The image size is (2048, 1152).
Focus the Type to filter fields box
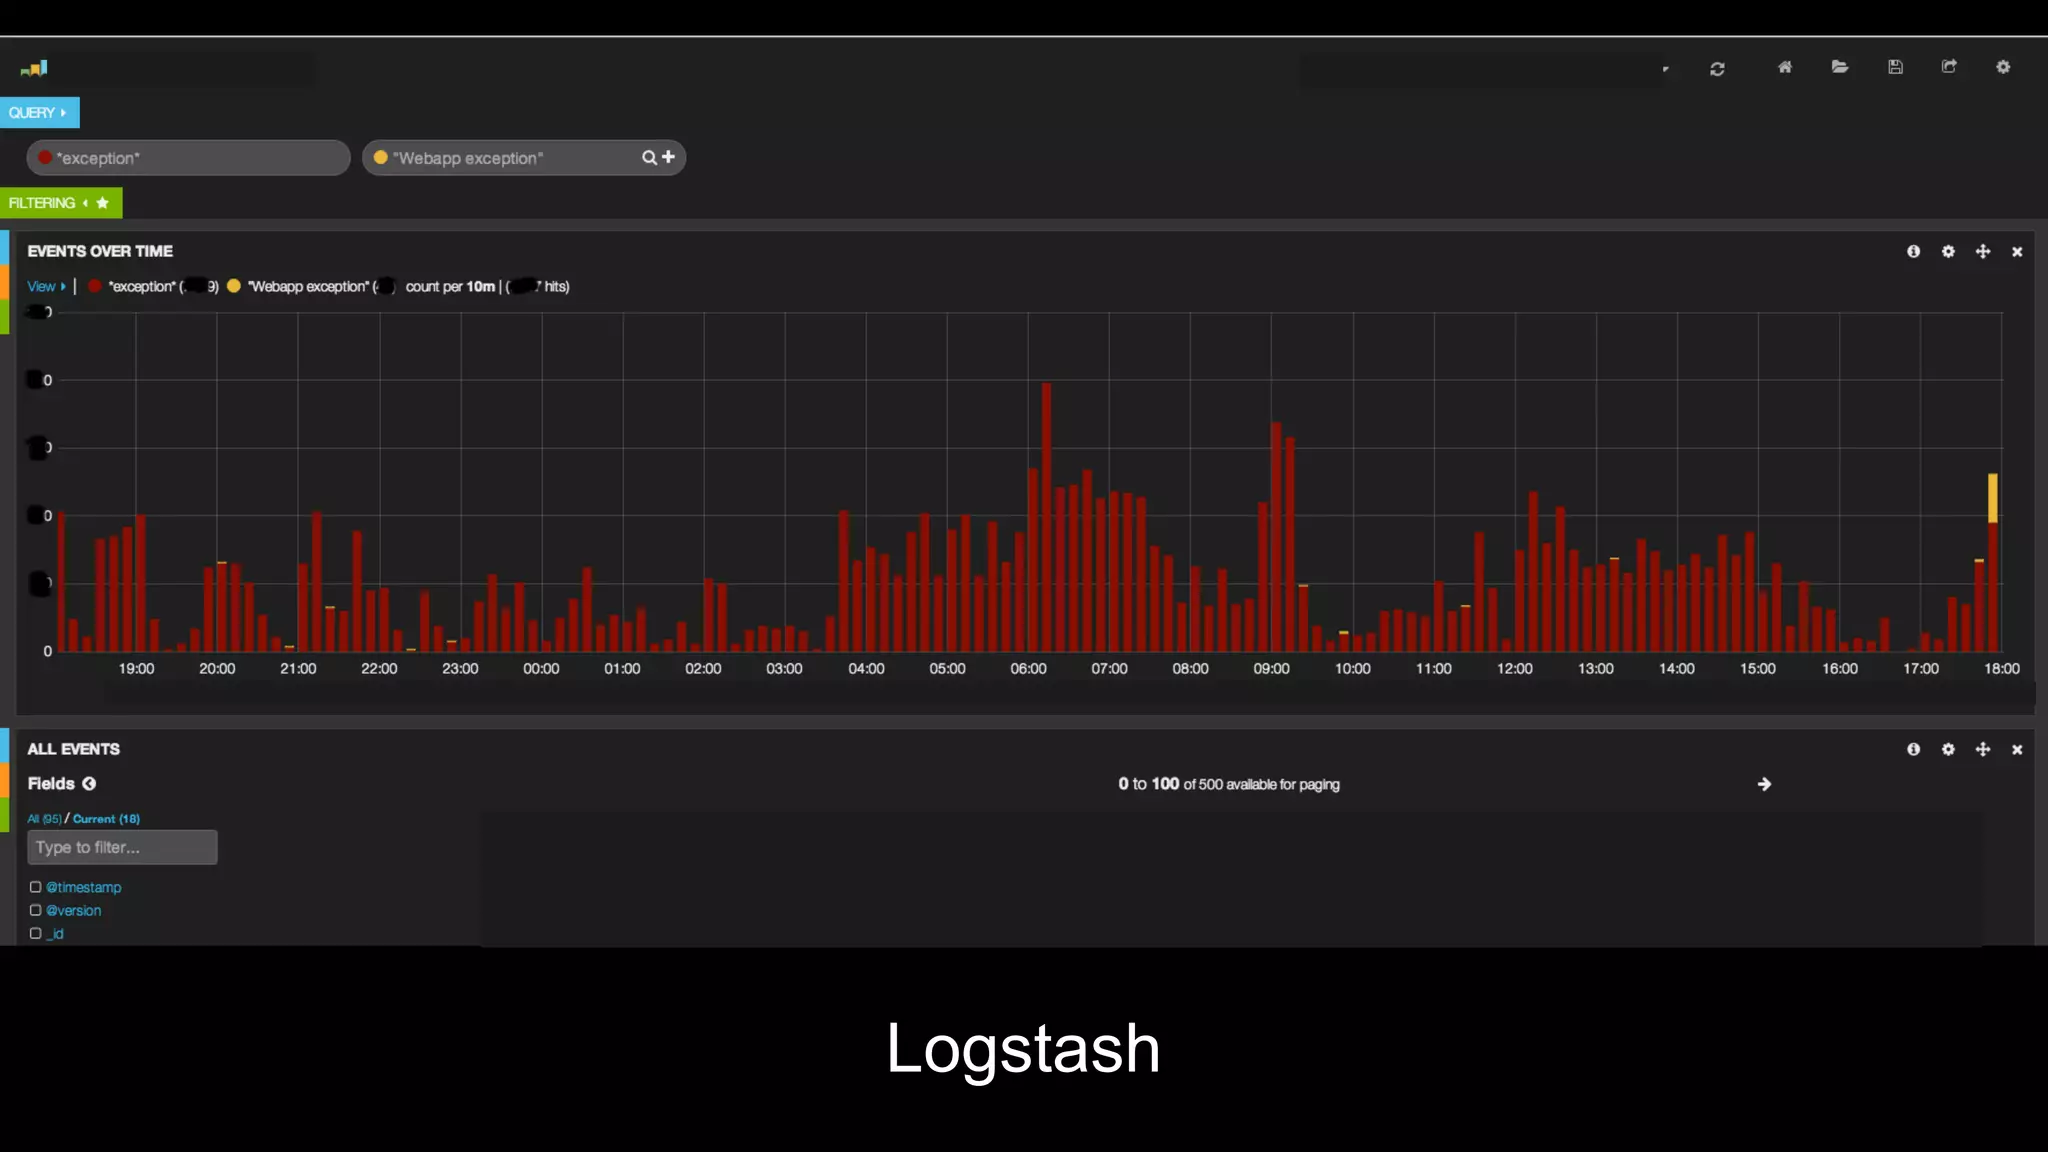(122, 847)
